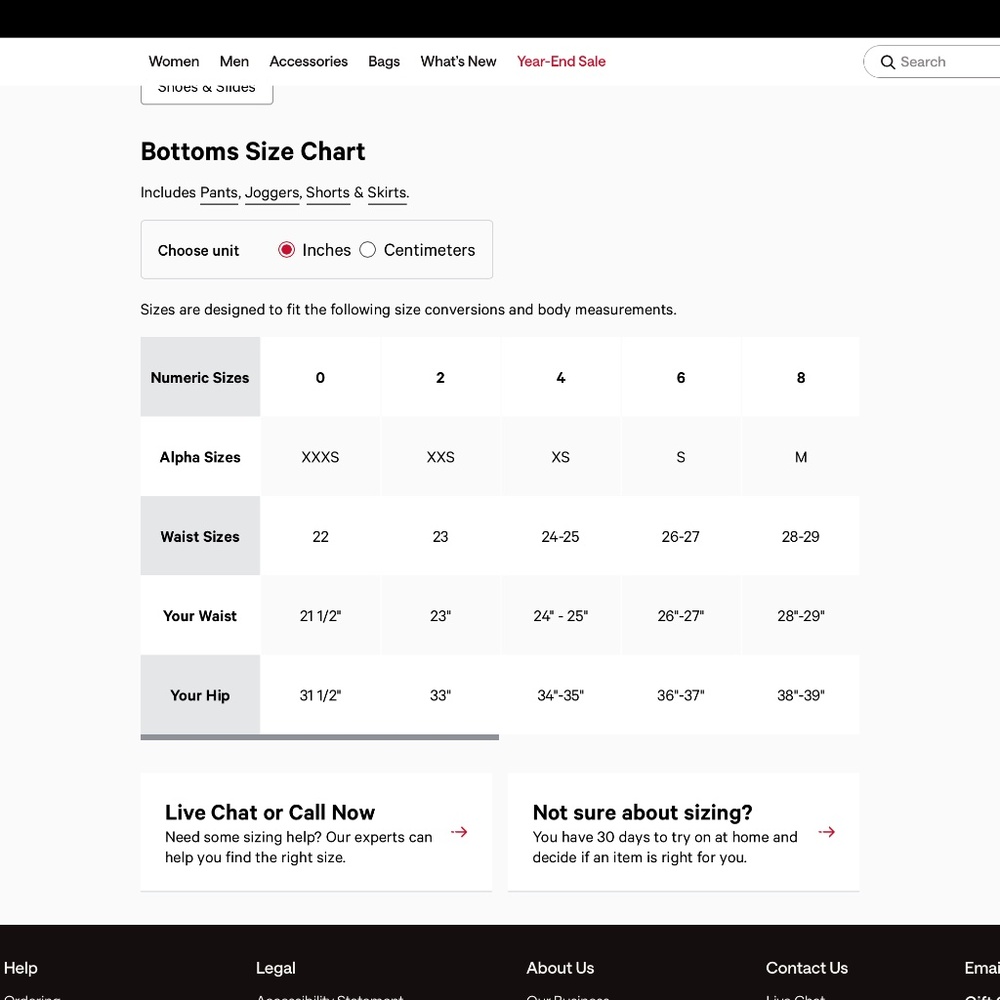Click the search magnifier icon
The image size is (1000, 1000).
coord(887,62)
